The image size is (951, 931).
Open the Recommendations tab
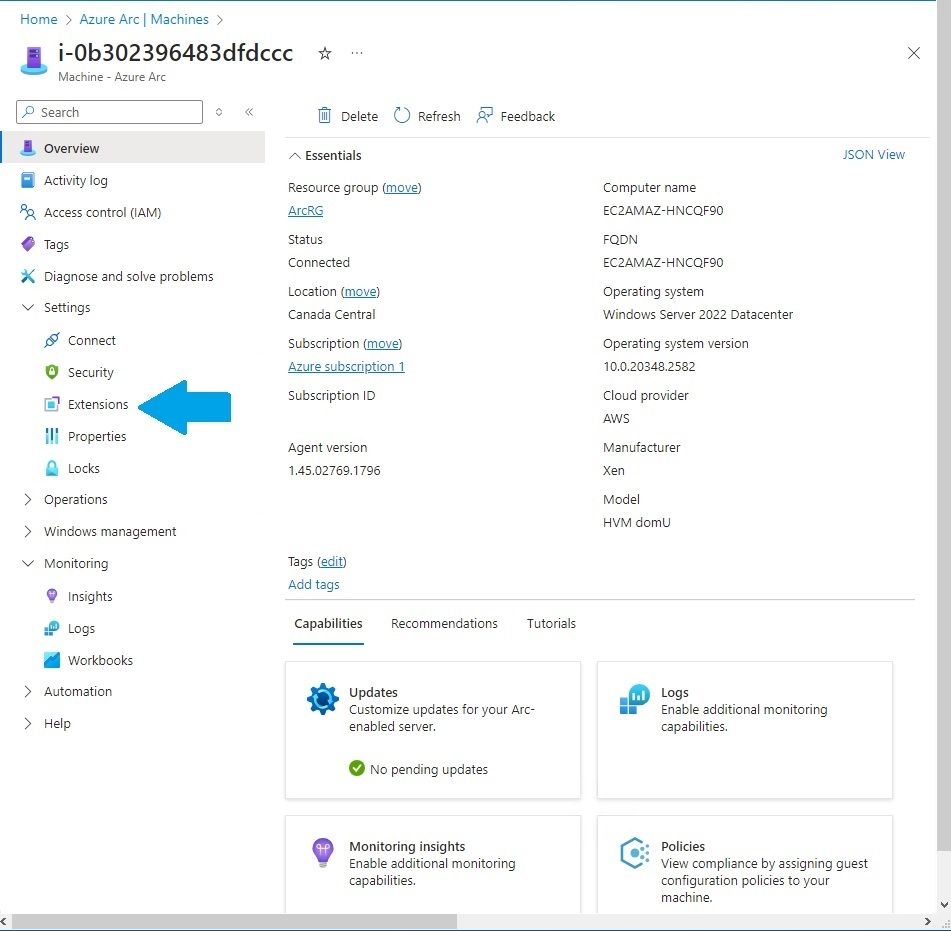point(444,623)
